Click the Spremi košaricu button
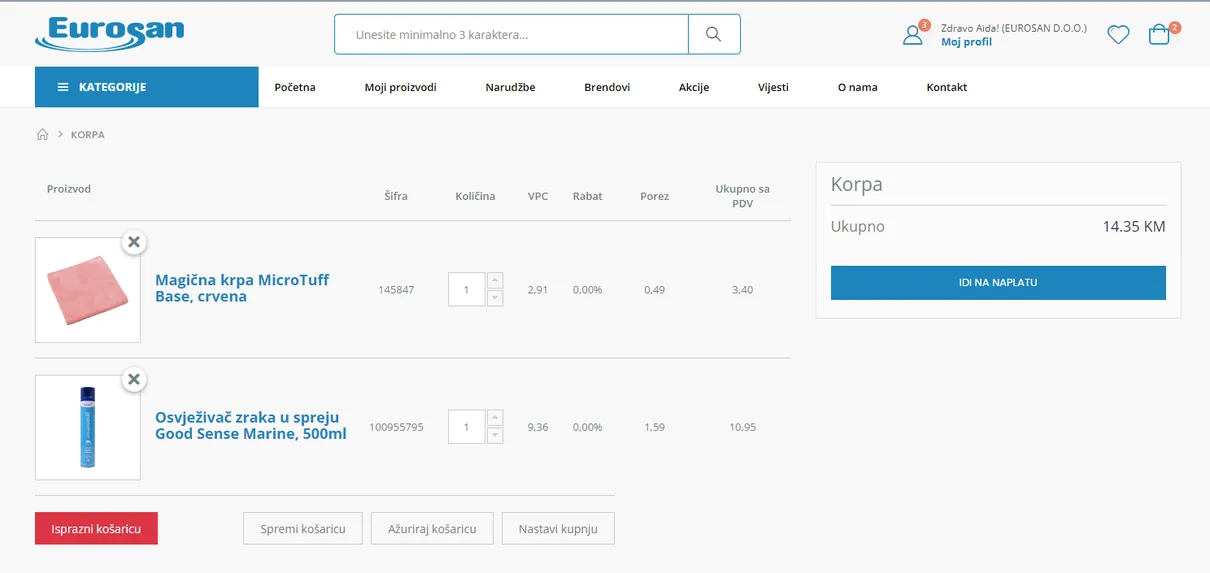Screen dimensions: 1210x573 tap(303, 528)
